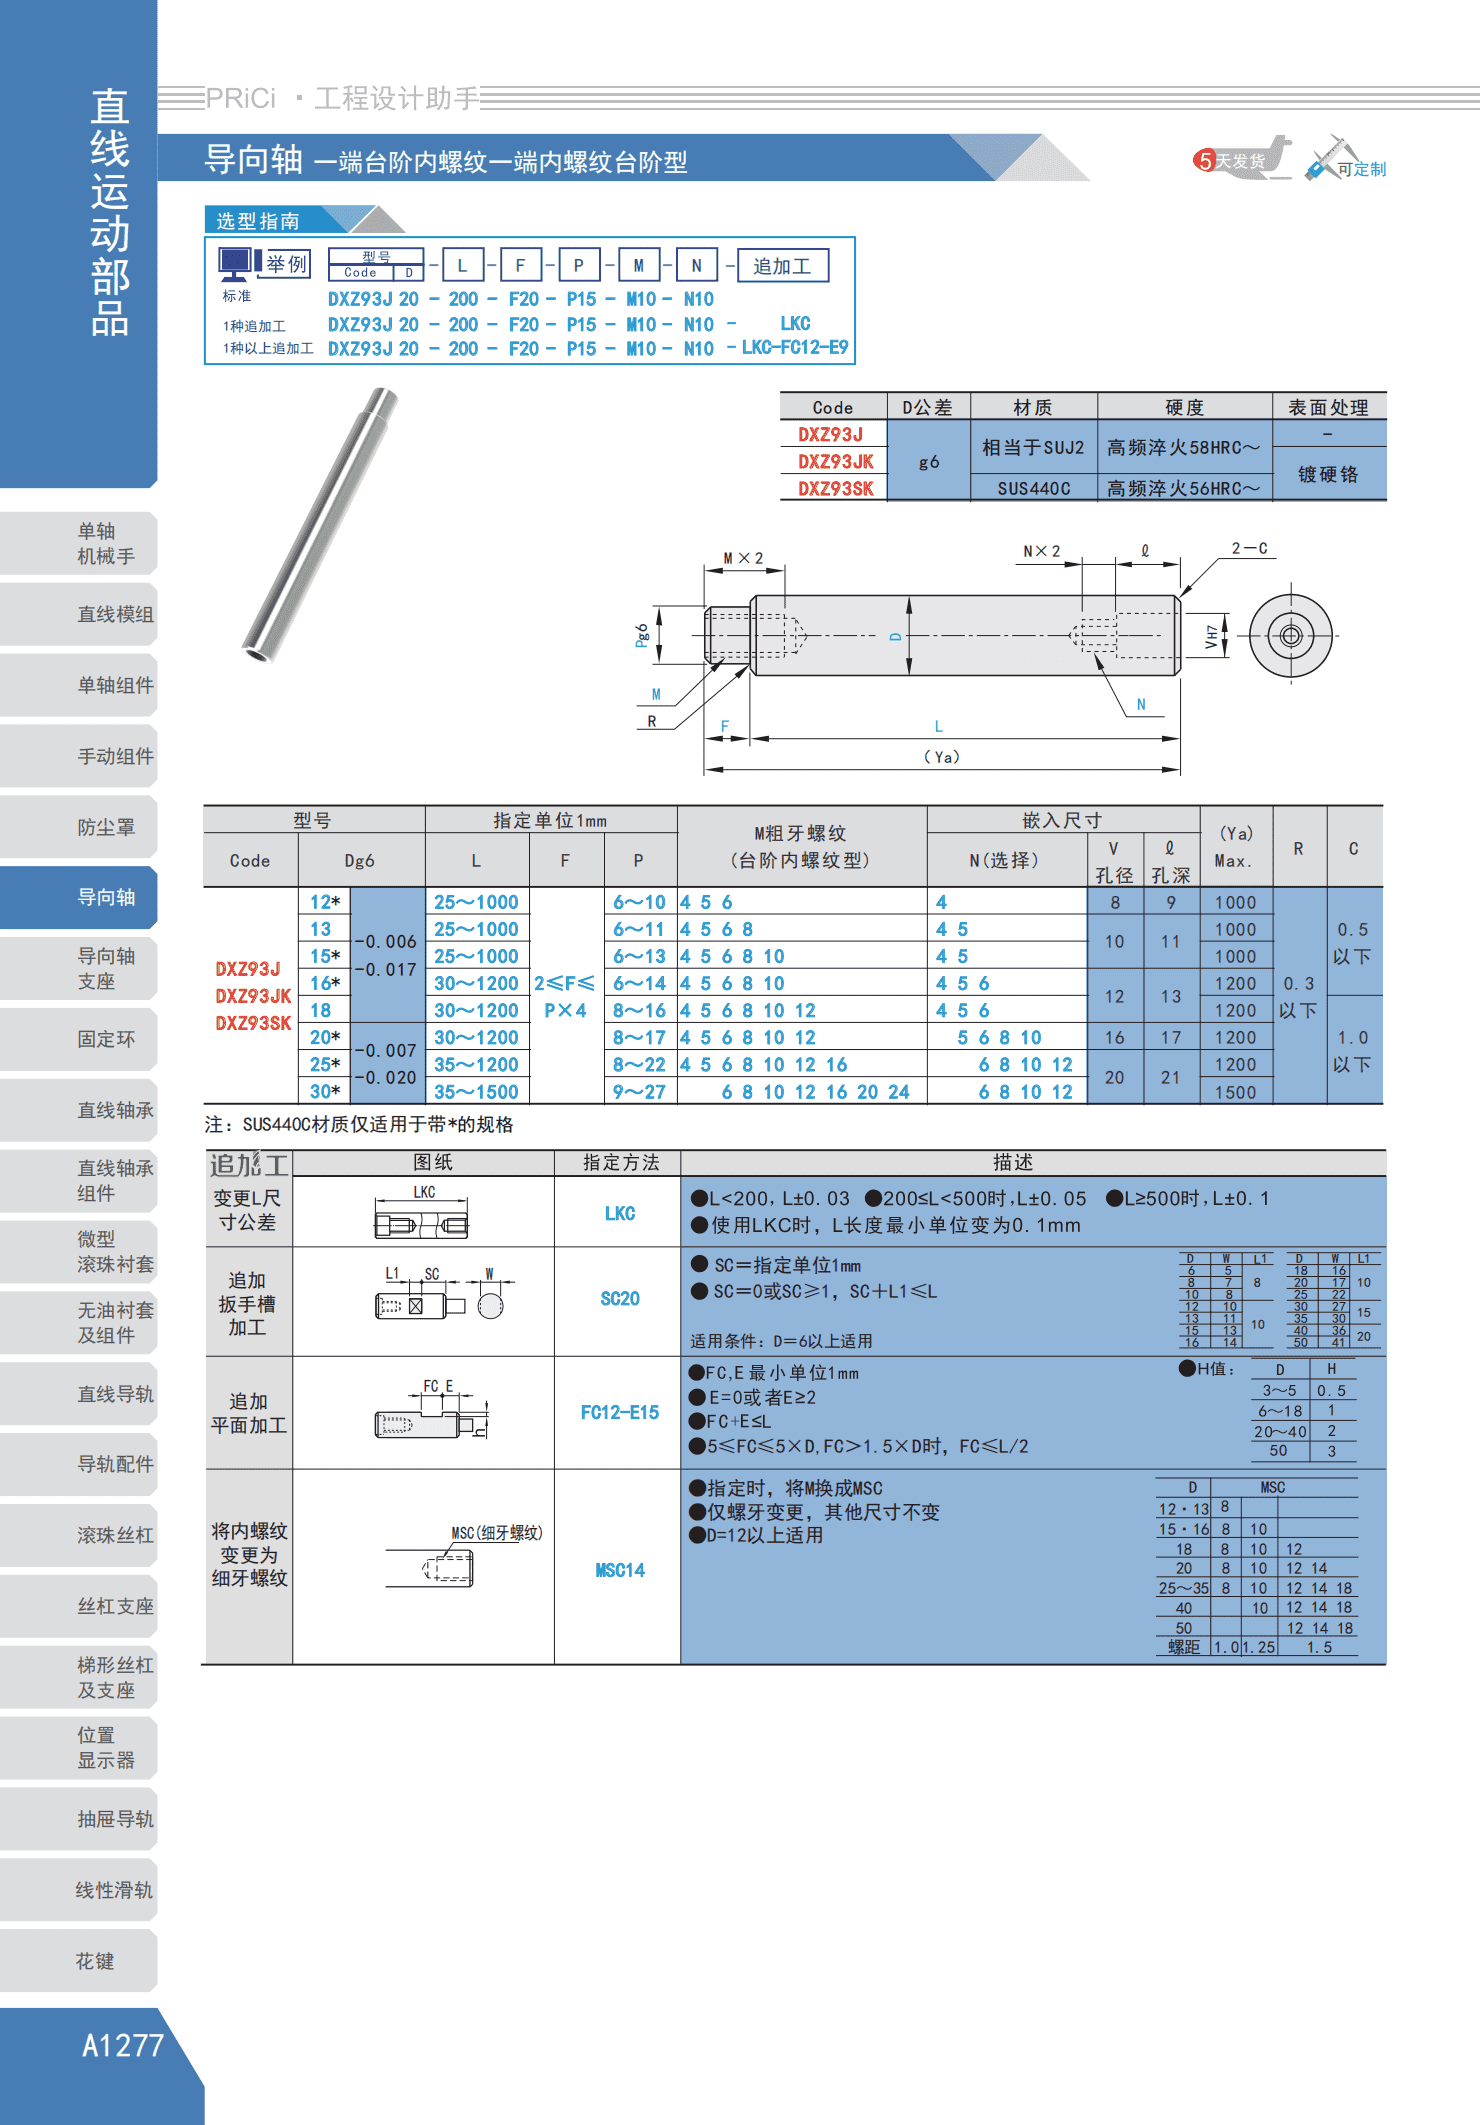Open the 微型滚珠衬套 sidebar tab
1480x2125 pixels.
[x=79, y=1251]
